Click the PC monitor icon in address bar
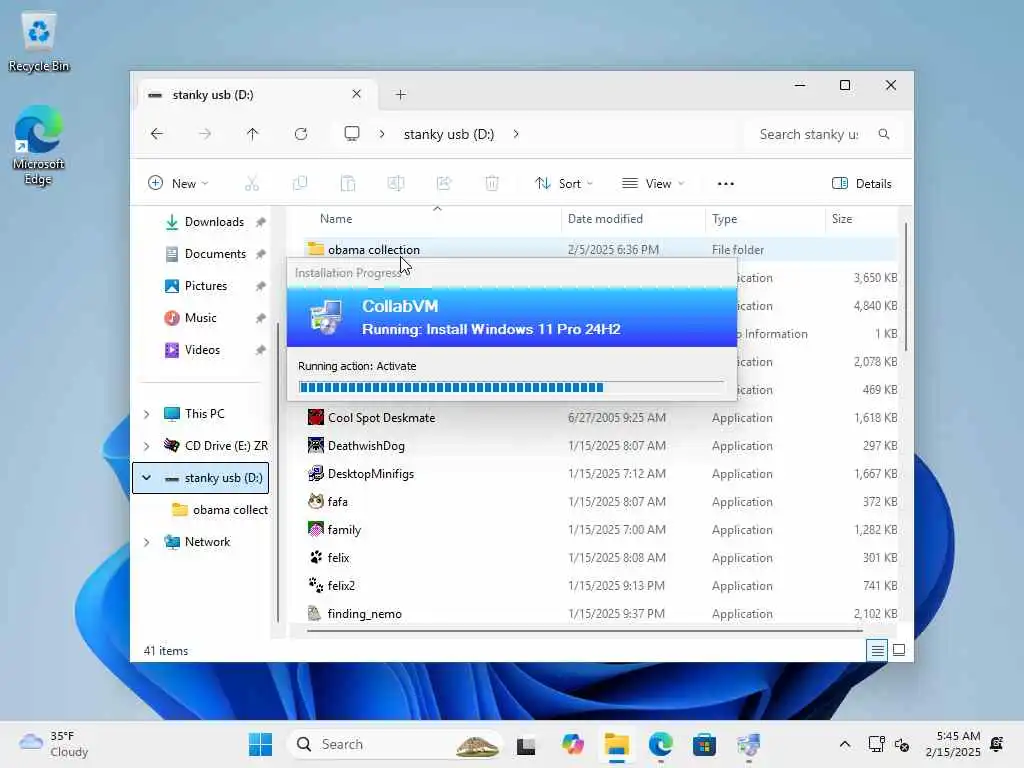 pyautogui.click(x=352, y=134)
